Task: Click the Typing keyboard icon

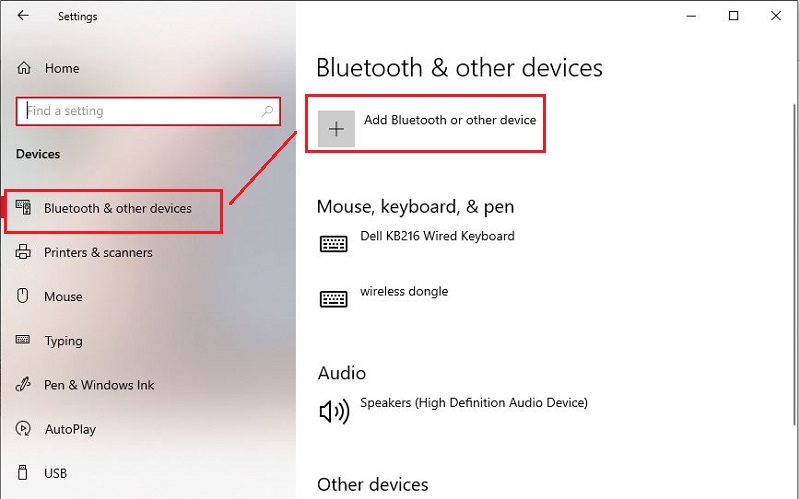Action: 23,341
